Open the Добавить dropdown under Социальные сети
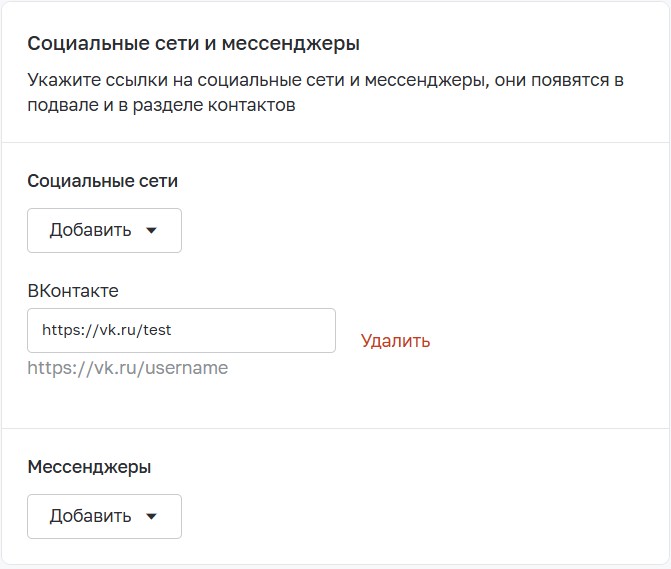The width and height of the screenshot is (671, 569). [104, 230]
